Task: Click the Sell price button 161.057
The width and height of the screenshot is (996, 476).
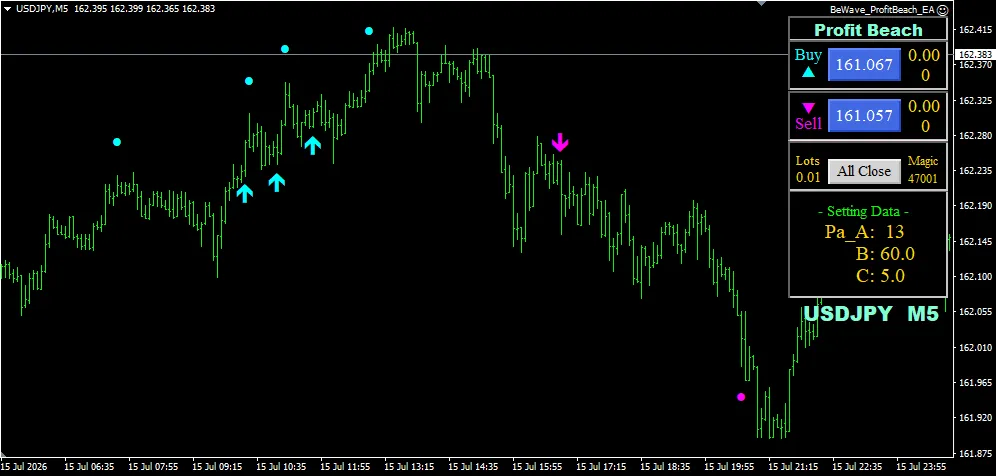Action: (865, 115)
